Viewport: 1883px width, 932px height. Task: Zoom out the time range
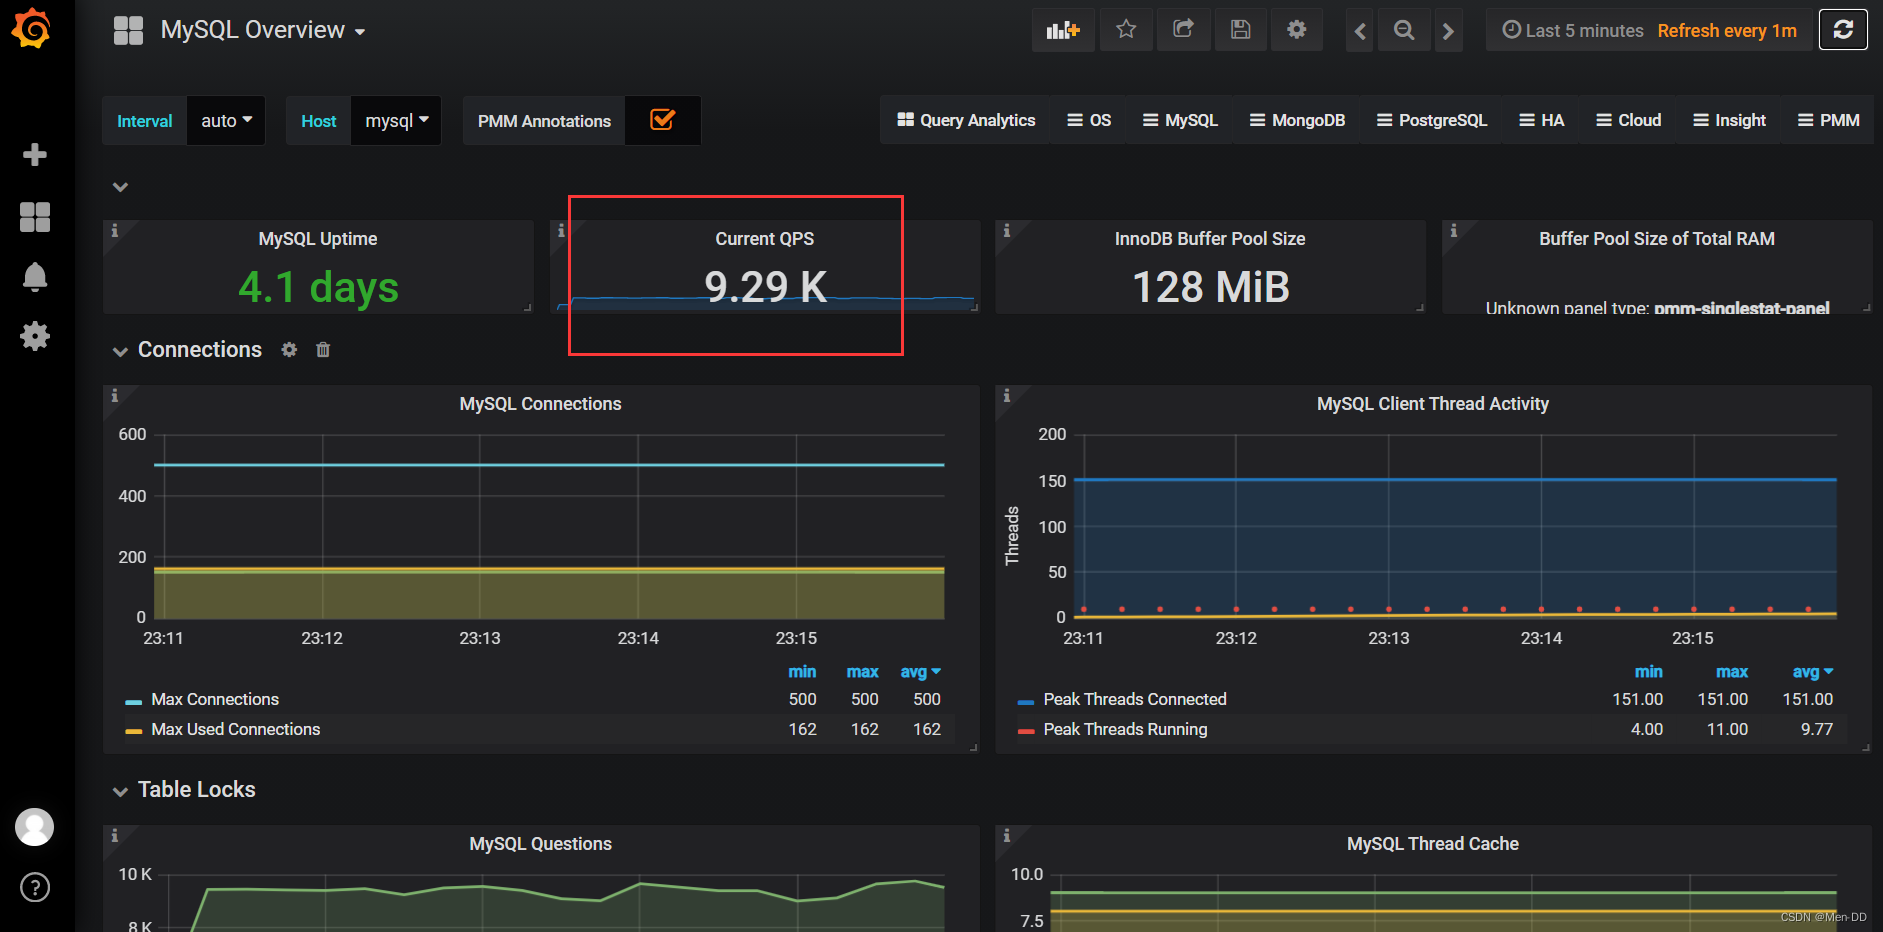click(x=1404, y=31)
